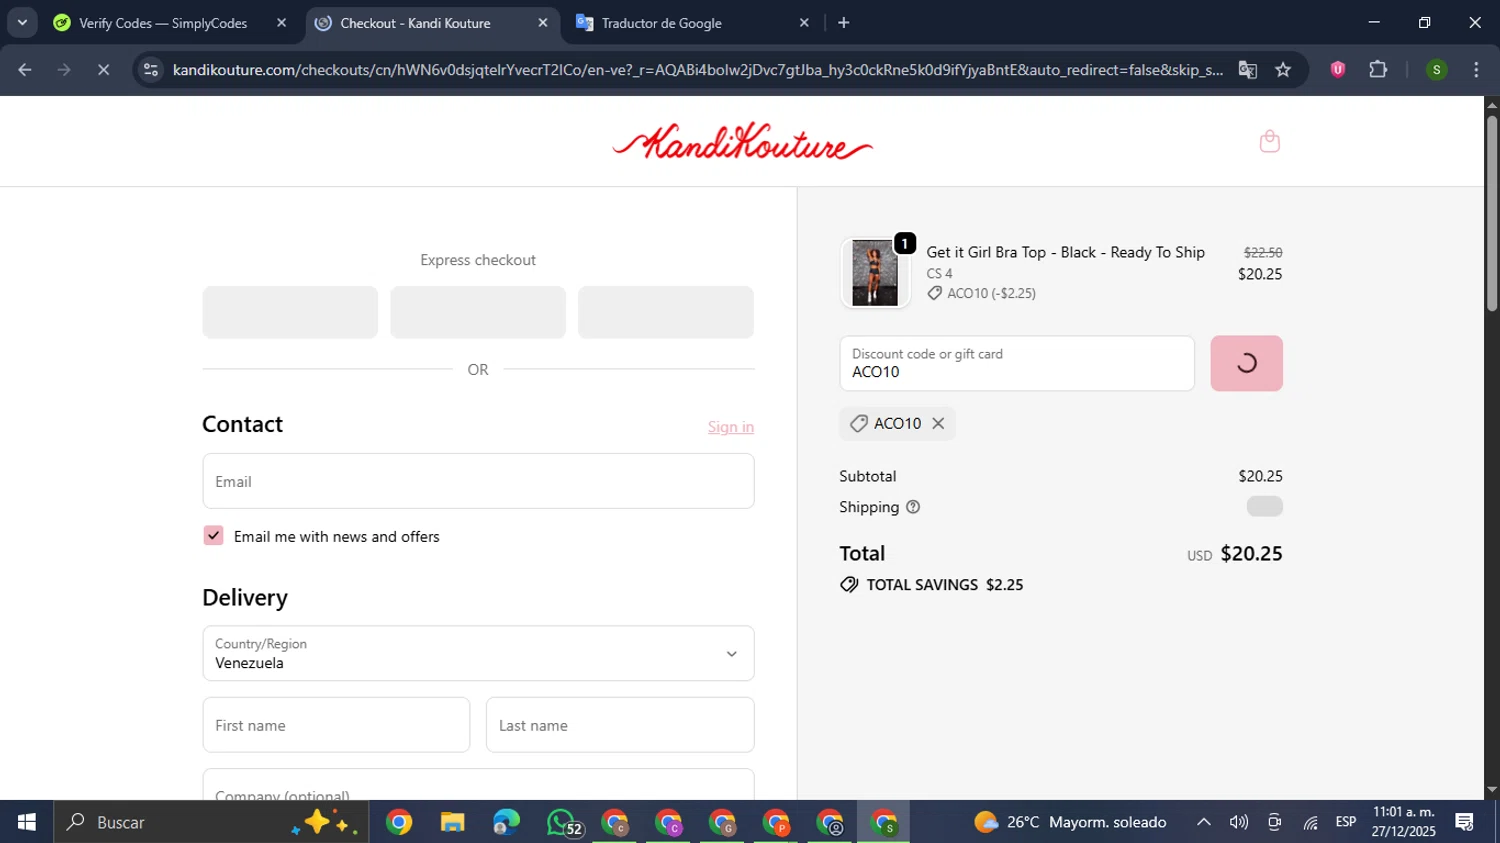Screen dimensions: 1500x843
Task: Stop loading the page
Action: click(103, 69)
